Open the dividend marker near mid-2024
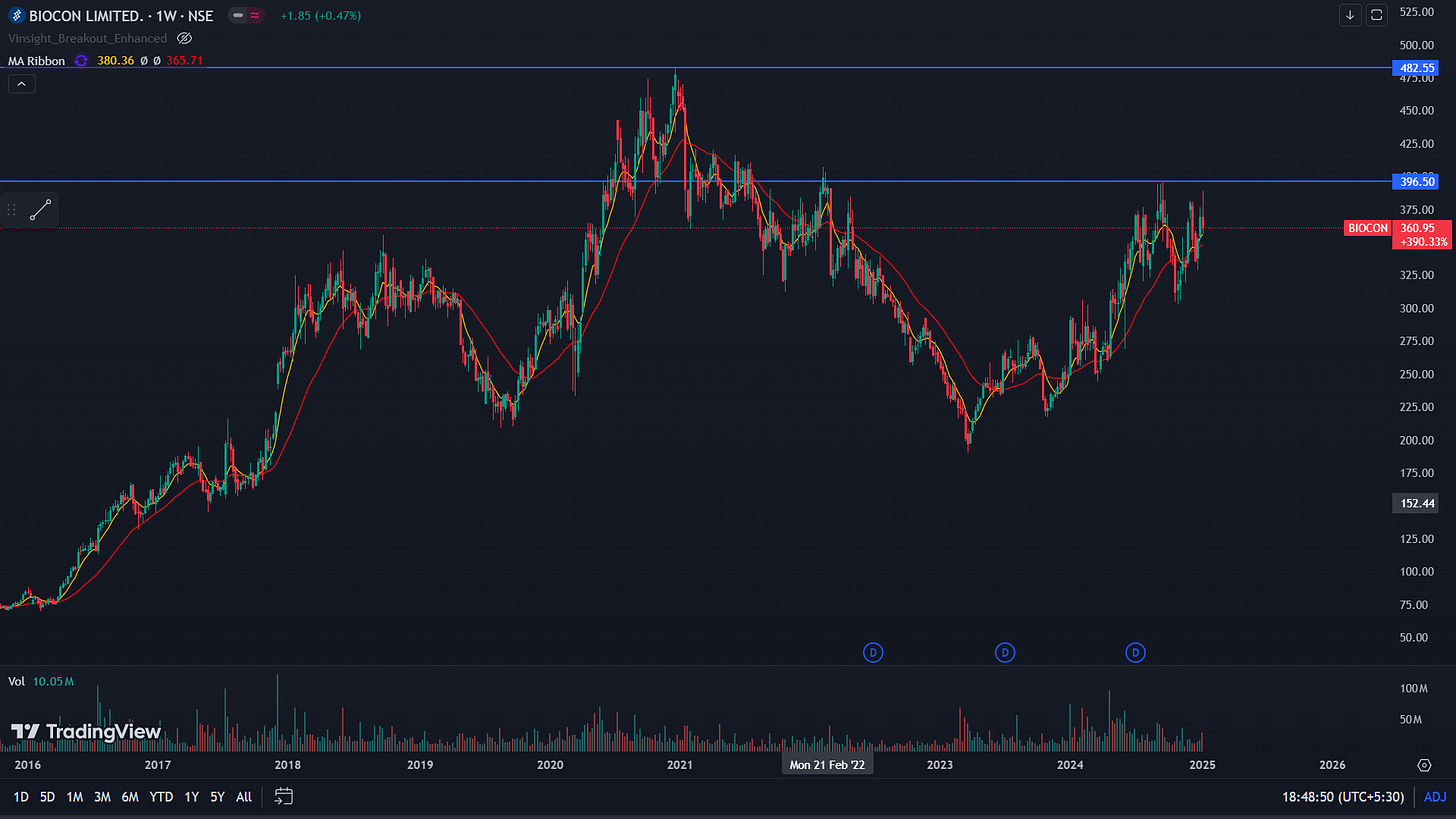Screen dimensions: 1456x819 [x=1135, y=653]
